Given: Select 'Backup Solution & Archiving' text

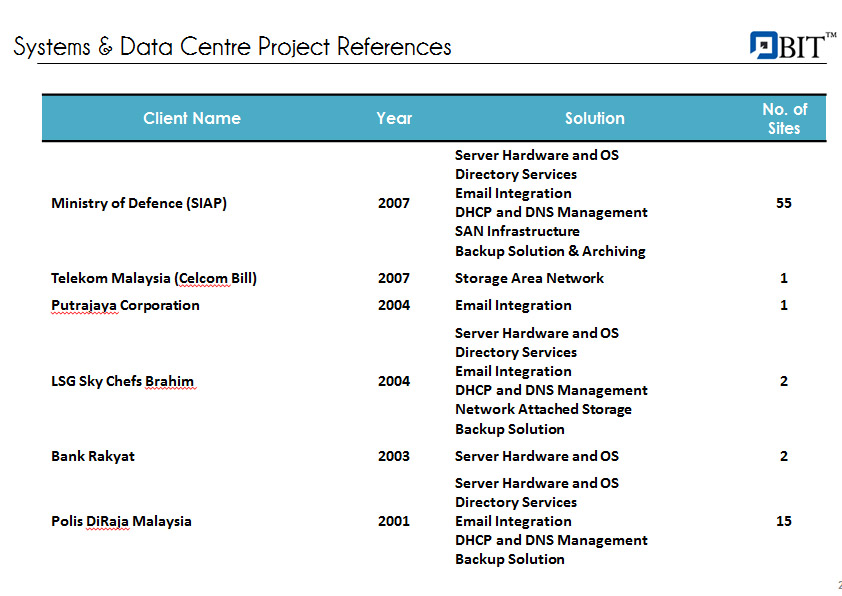Looking at the screenshot, I should (x=550, y=251).
